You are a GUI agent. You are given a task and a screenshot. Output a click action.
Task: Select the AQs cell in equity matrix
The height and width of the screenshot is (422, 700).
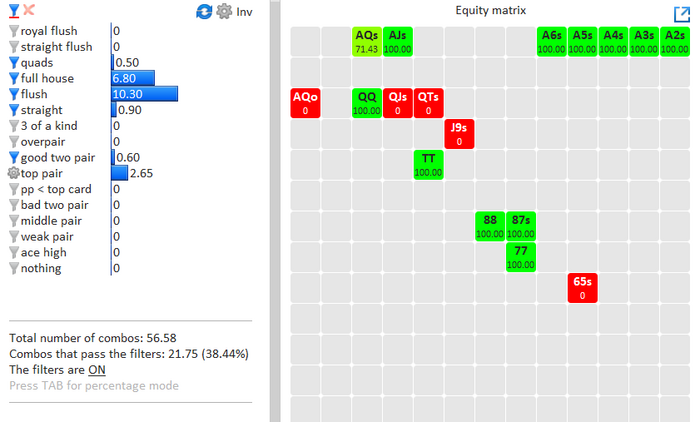[x=367, y=41]
